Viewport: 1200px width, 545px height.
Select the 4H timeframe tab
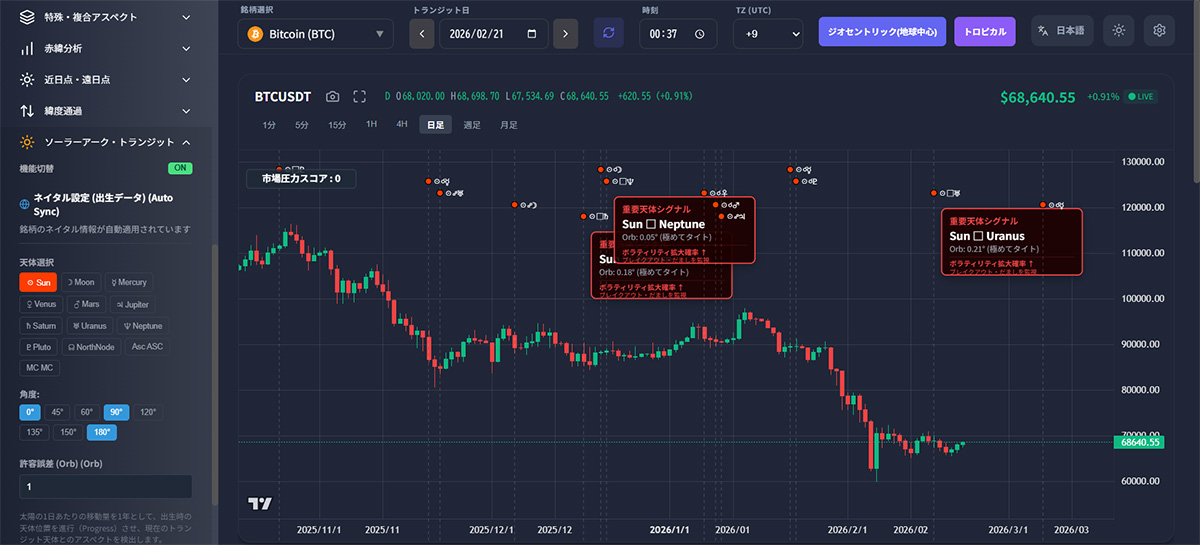pos(402,125)
